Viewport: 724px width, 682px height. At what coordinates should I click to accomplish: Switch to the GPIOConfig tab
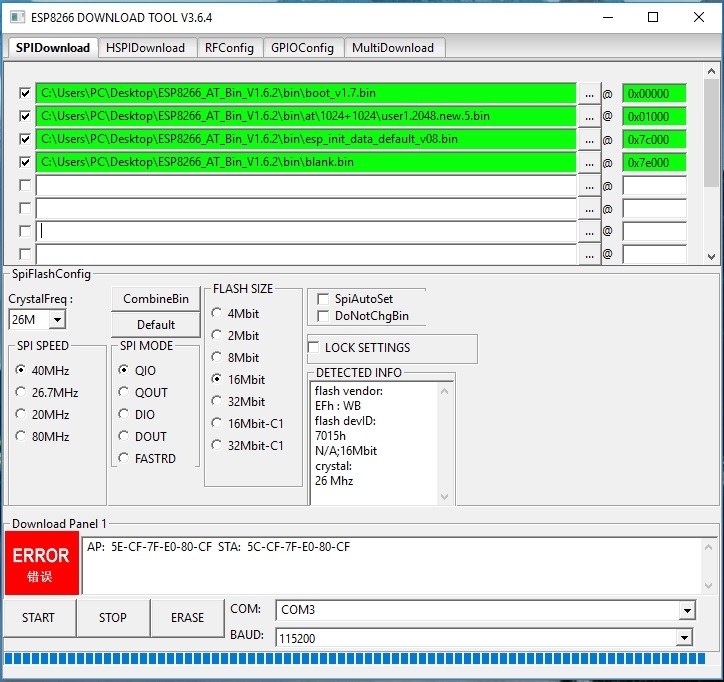[x=302, y=48]
